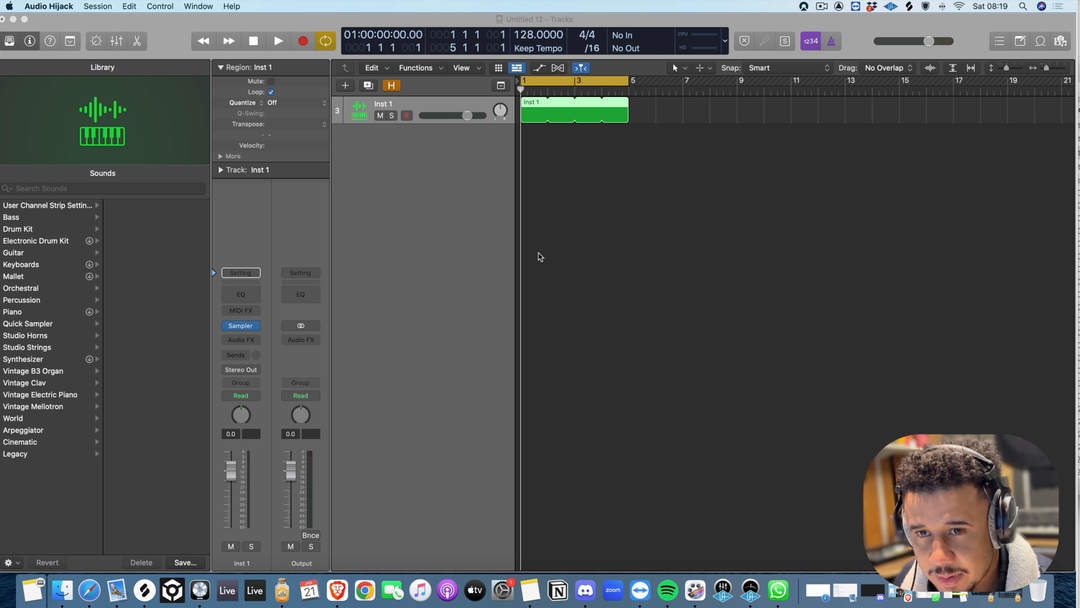1080x608 pixels.
Task: Uncheck the Loop checkbox in Region inspector
Action: coord(271,92)
